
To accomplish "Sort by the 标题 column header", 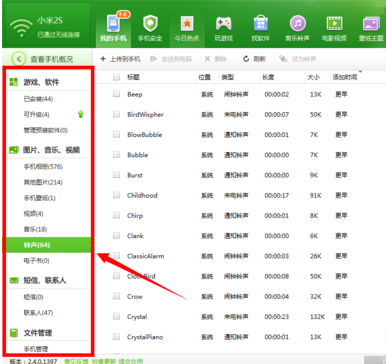I will coord(133,77).
